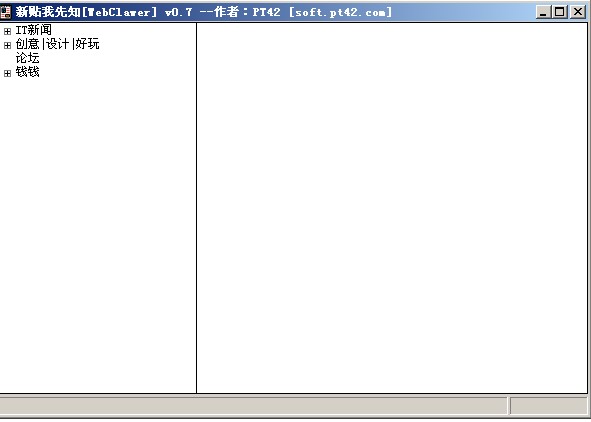The image size is (591, 422).
Task: Click inside the empty right content pane
Action: (392, 208)
